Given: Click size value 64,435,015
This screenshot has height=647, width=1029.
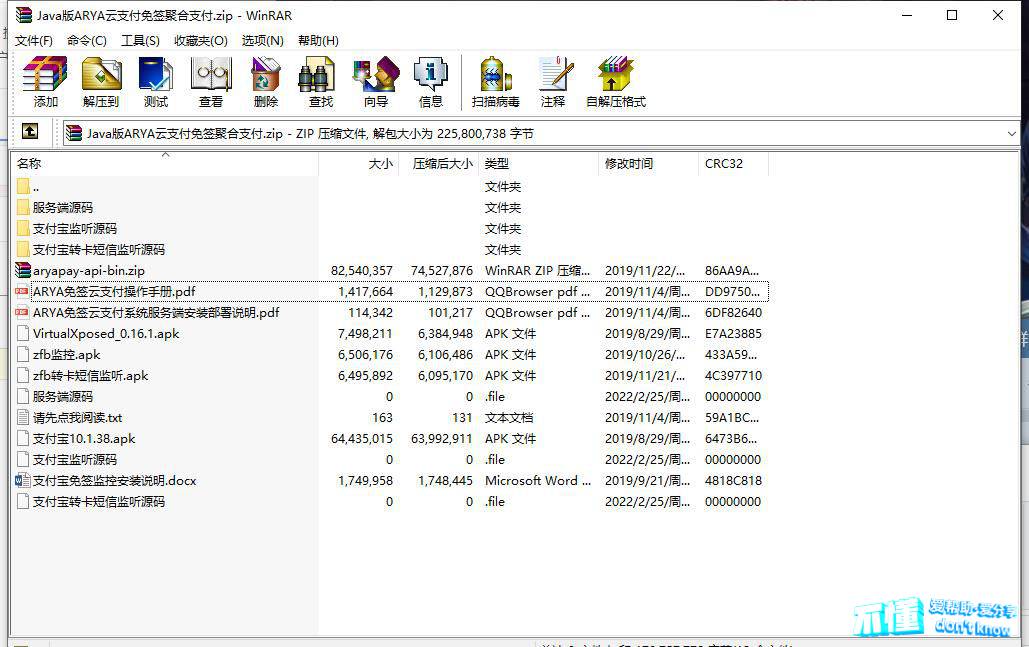Looking at the screenshot, I should [x=362, y=438].
